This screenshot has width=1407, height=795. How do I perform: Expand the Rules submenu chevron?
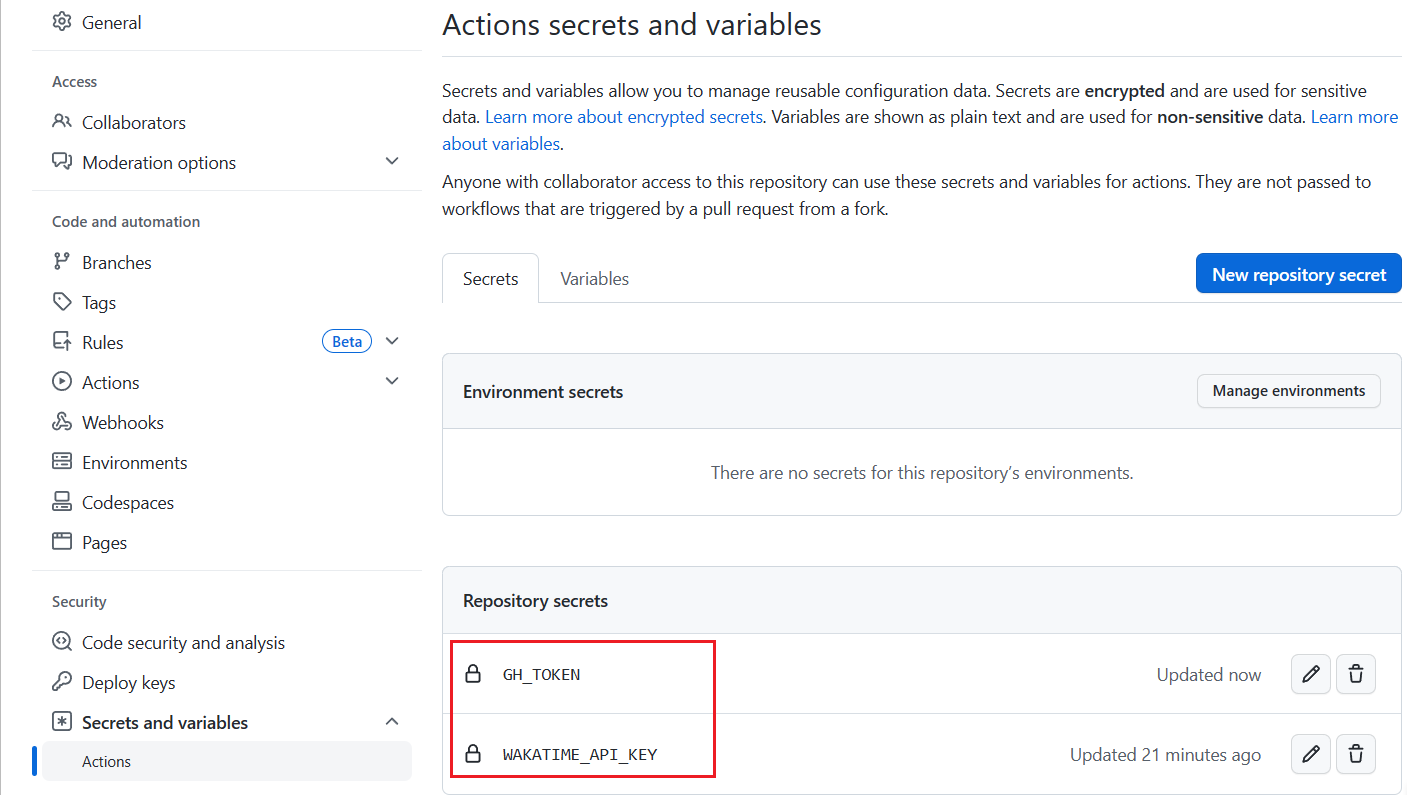click(x=392, y=342)
